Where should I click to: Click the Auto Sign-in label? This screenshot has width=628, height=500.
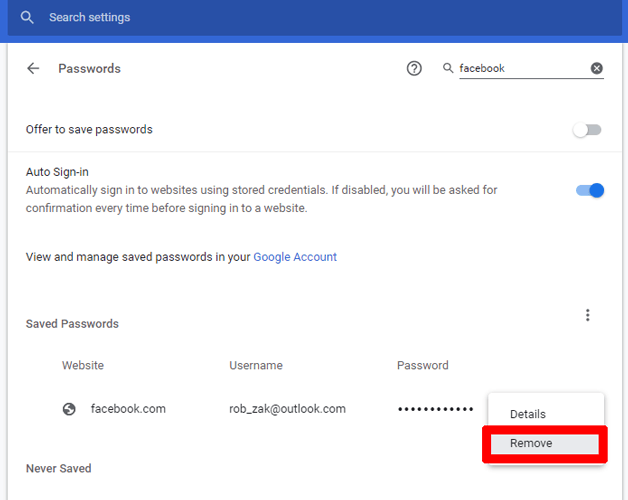pos(57,172)
